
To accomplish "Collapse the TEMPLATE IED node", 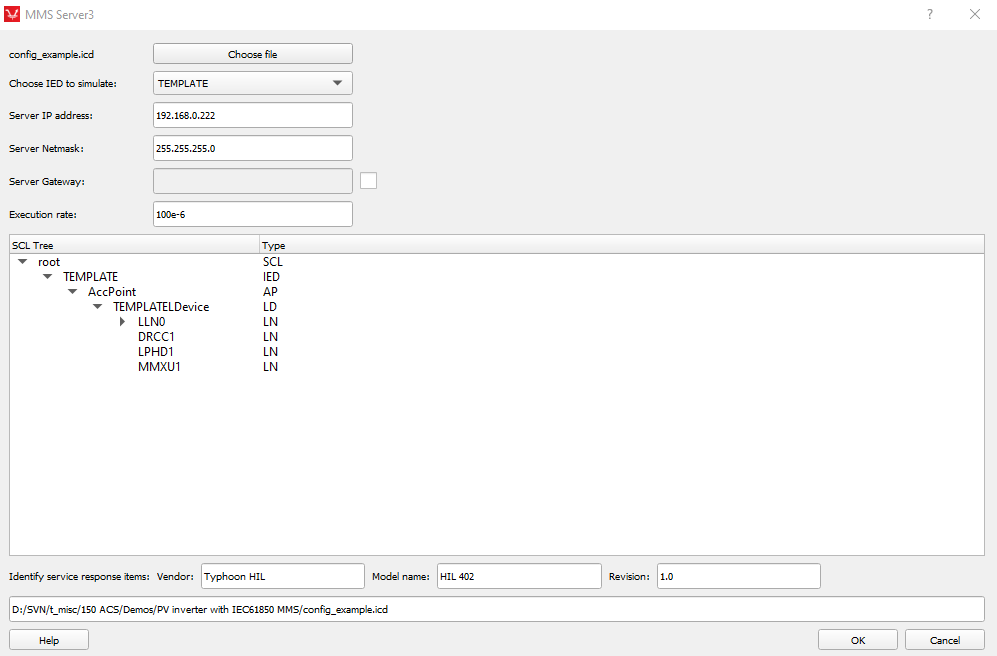I will tap(47, 277).
